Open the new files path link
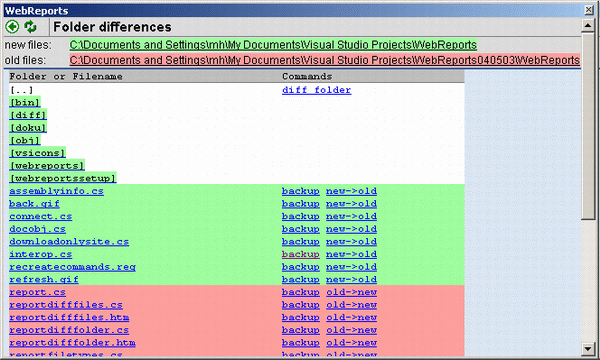Screen dimensions: 600x360 (x=273, y=45)
